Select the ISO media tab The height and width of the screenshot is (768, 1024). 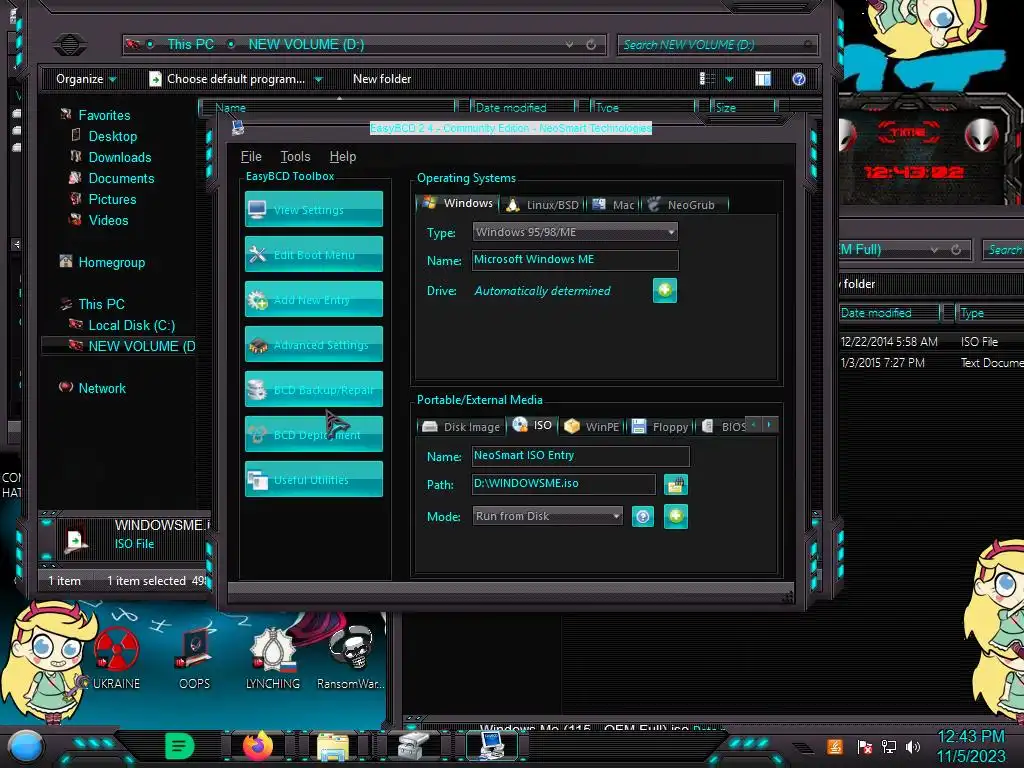[532, 425]
